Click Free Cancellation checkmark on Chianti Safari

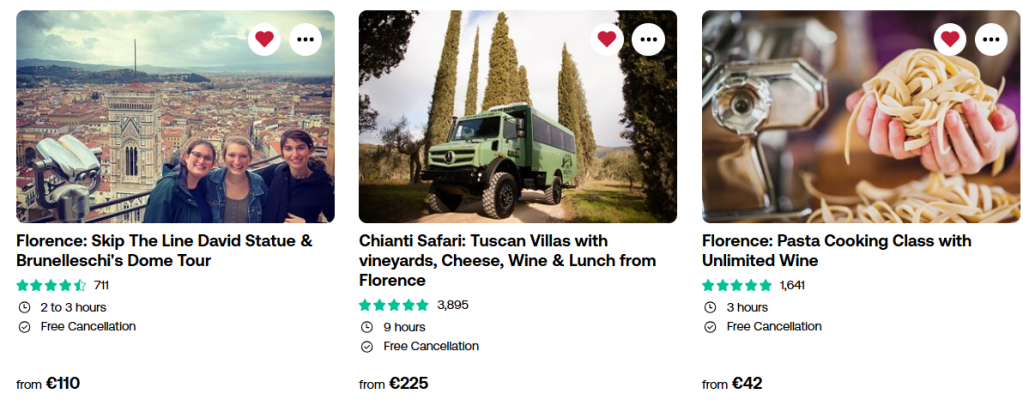pyautogui.click(x=366, y=347)
